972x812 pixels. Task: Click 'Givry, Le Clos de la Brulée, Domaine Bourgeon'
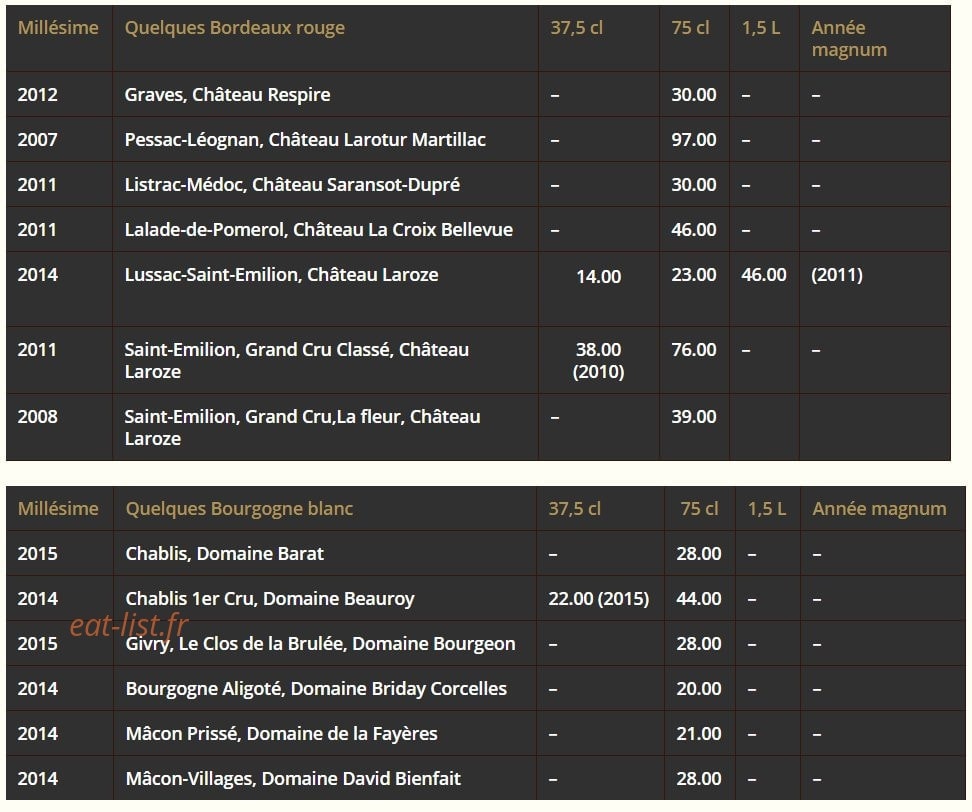(x=320, y=644)
